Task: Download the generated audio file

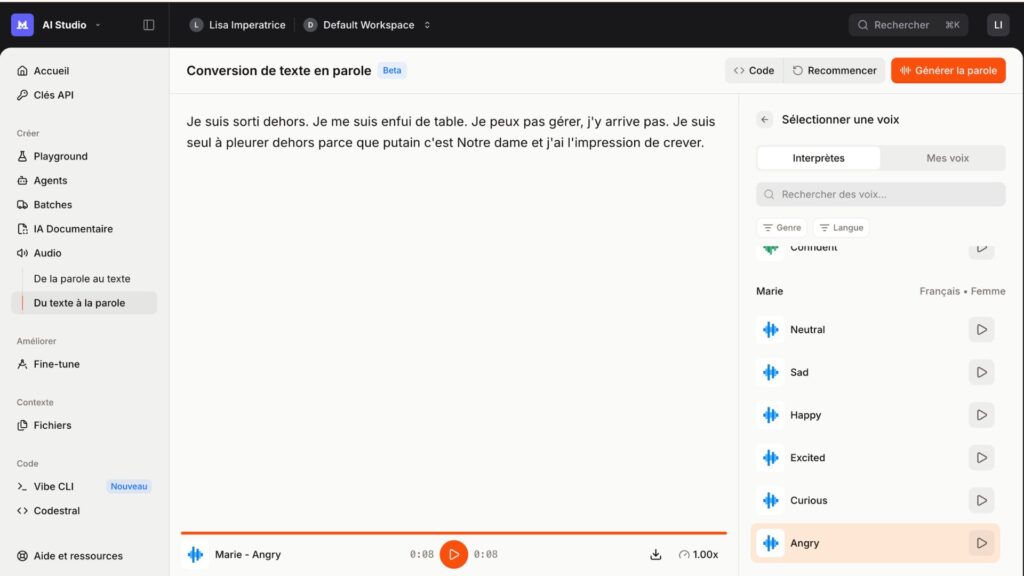Action: (x=656, y=553)
